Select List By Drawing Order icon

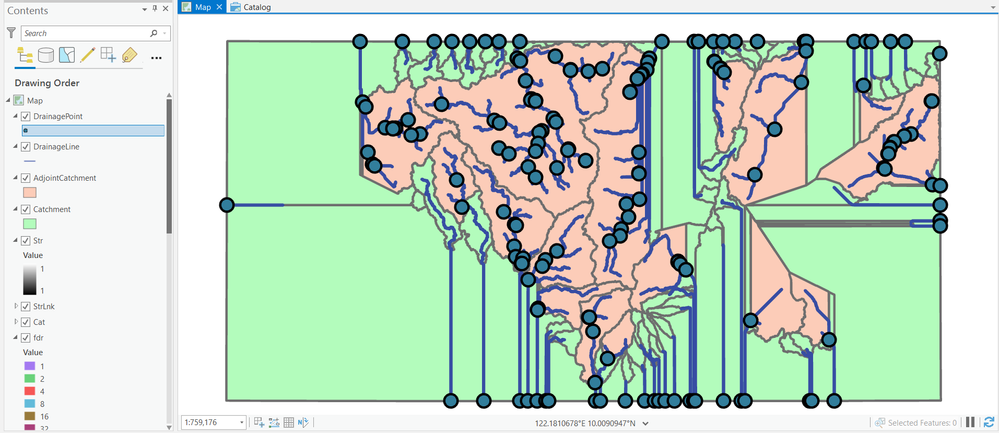(25, 55)
